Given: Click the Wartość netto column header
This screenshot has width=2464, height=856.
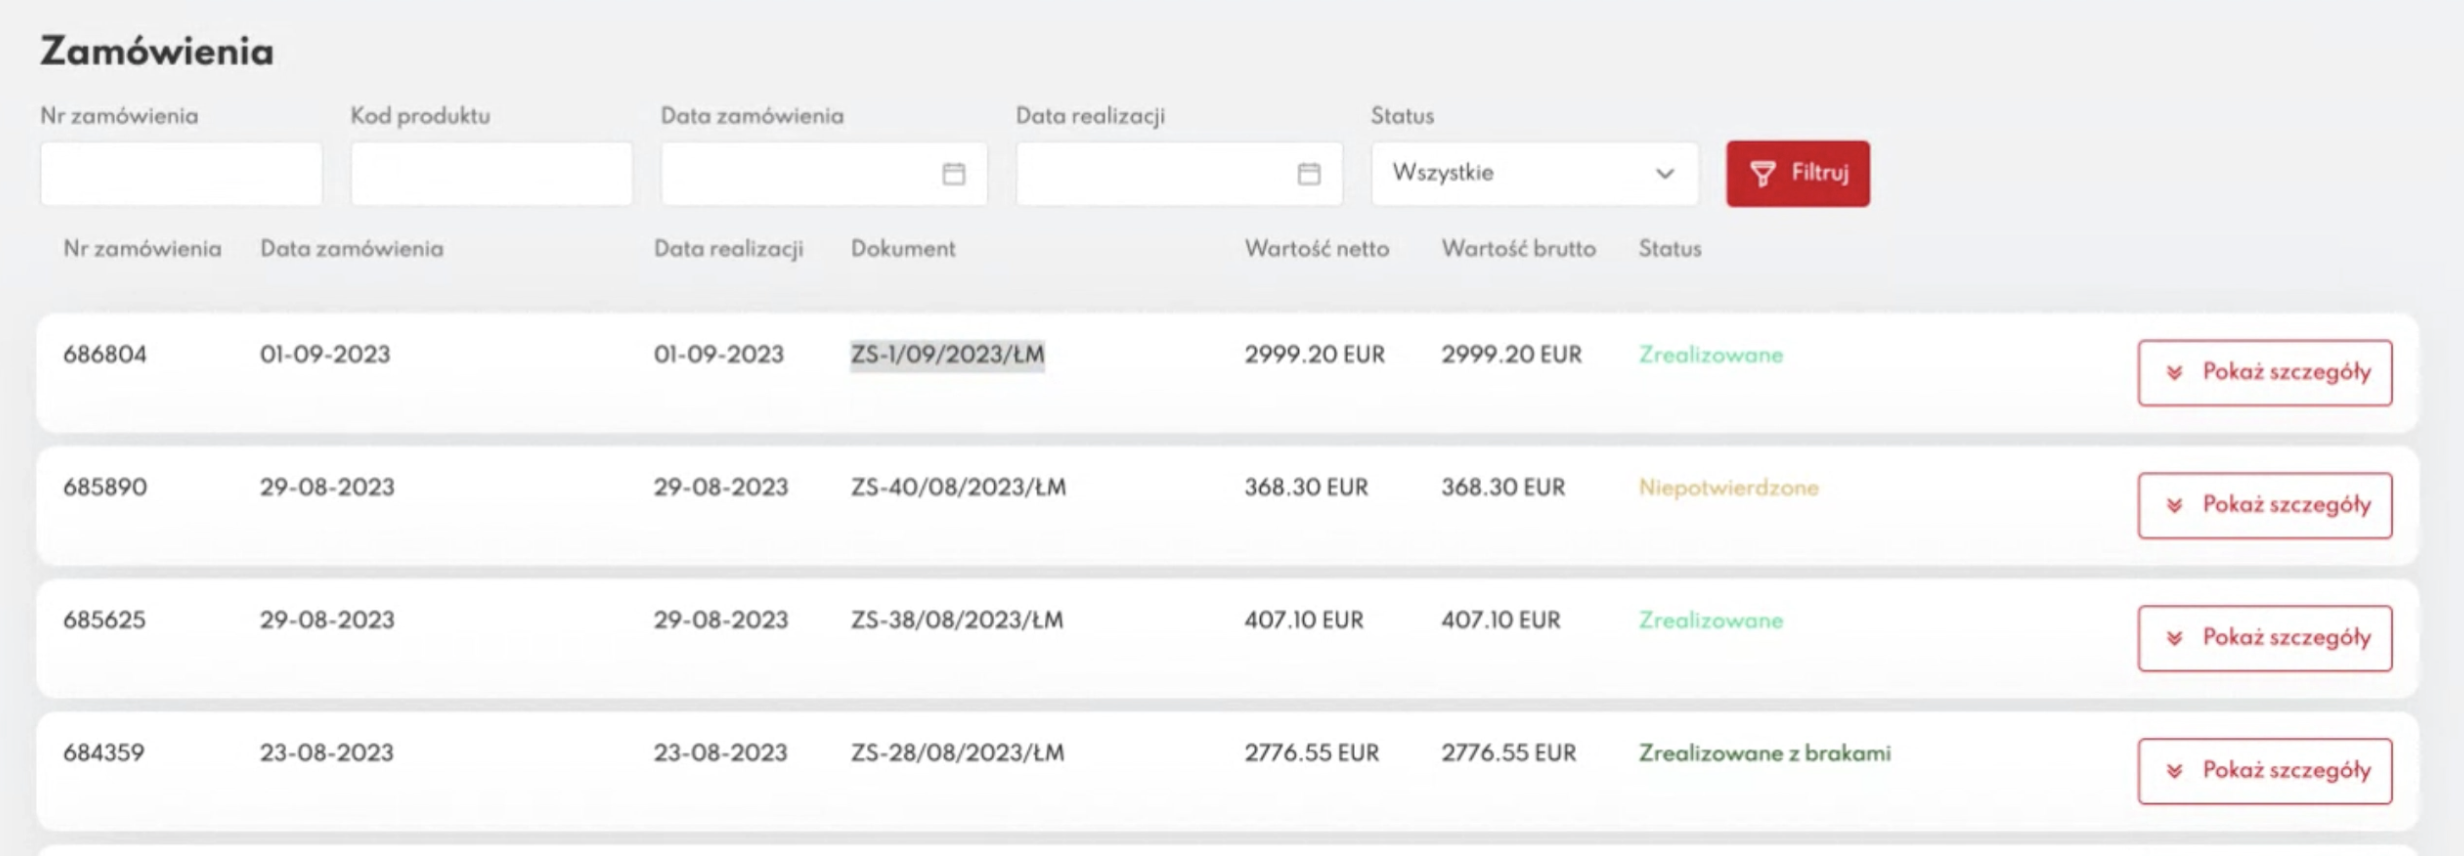Looking at the screenshot, I should coord(1316,249).
